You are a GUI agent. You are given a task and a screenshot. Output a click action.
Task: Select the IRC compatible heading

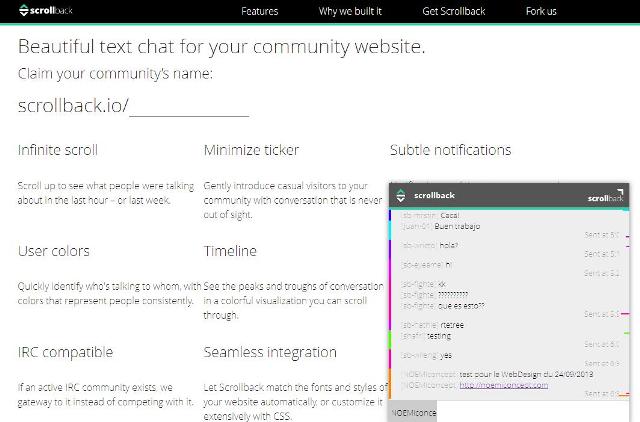65,352
